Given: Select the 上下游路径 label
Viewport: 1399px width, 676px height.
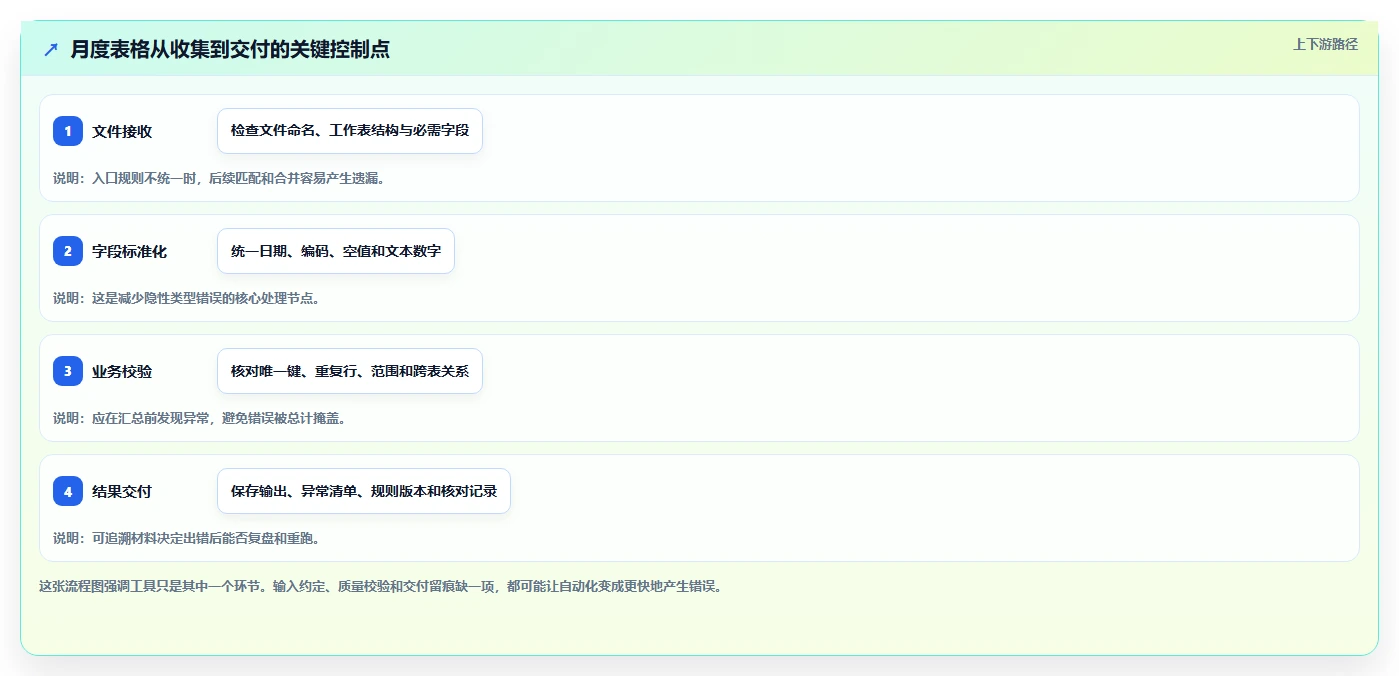Looking at the screenshot, I should pyautogui.click(x=1325, y=44).
